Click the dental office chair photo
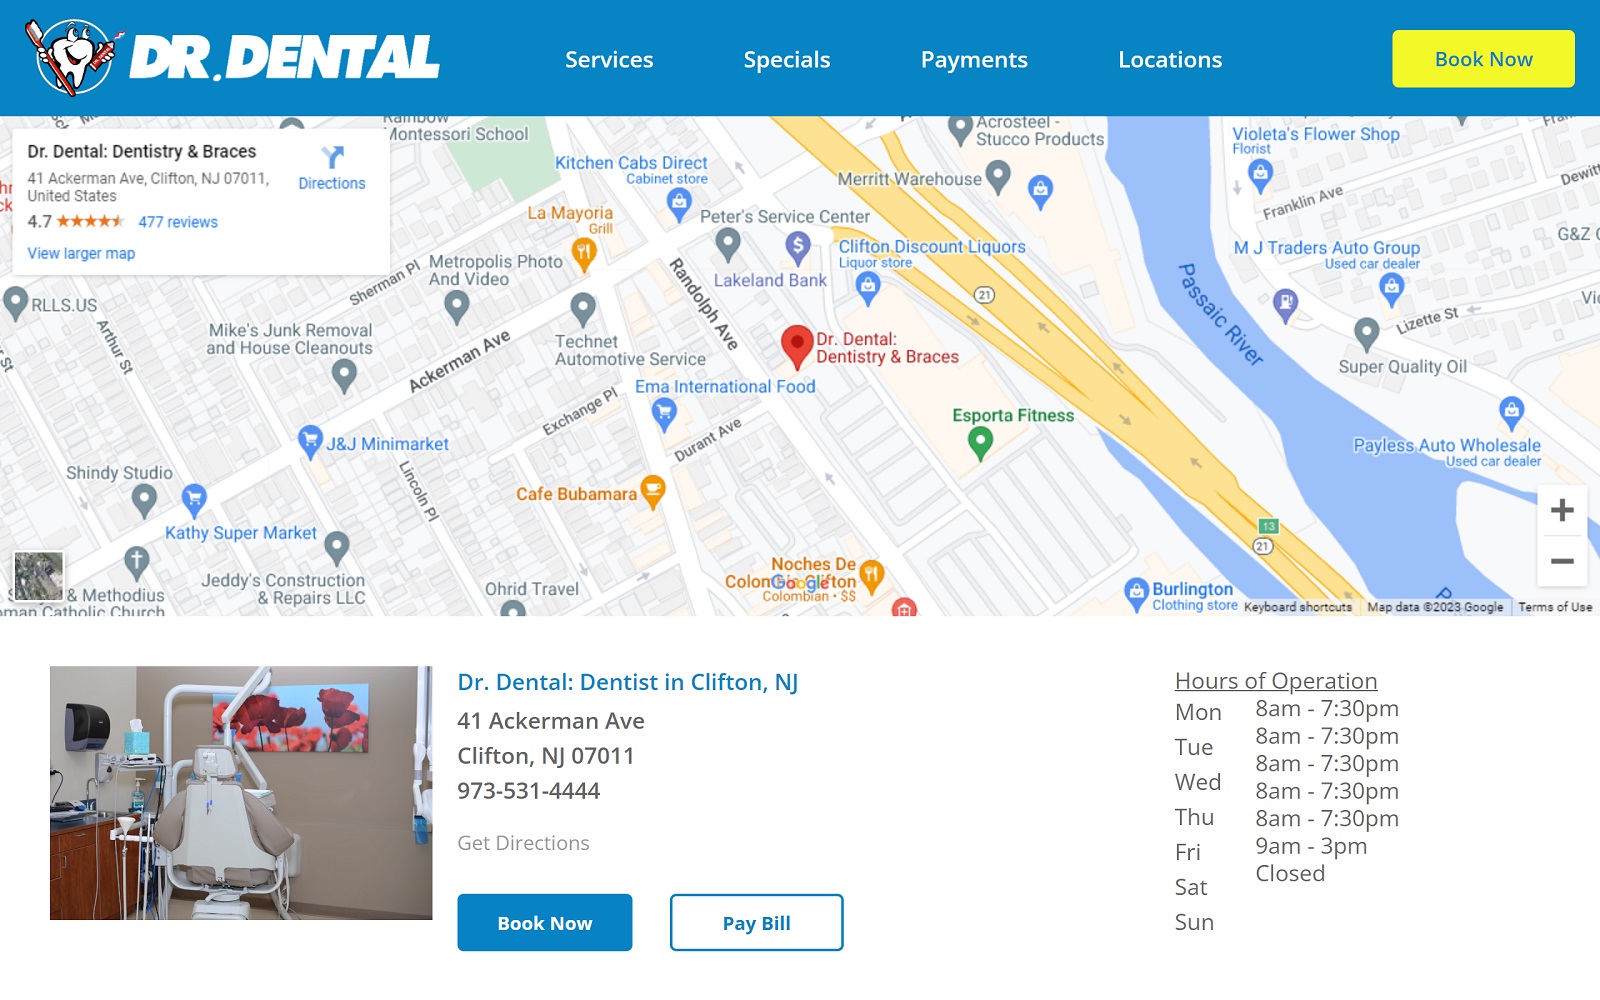 point(241,793)
